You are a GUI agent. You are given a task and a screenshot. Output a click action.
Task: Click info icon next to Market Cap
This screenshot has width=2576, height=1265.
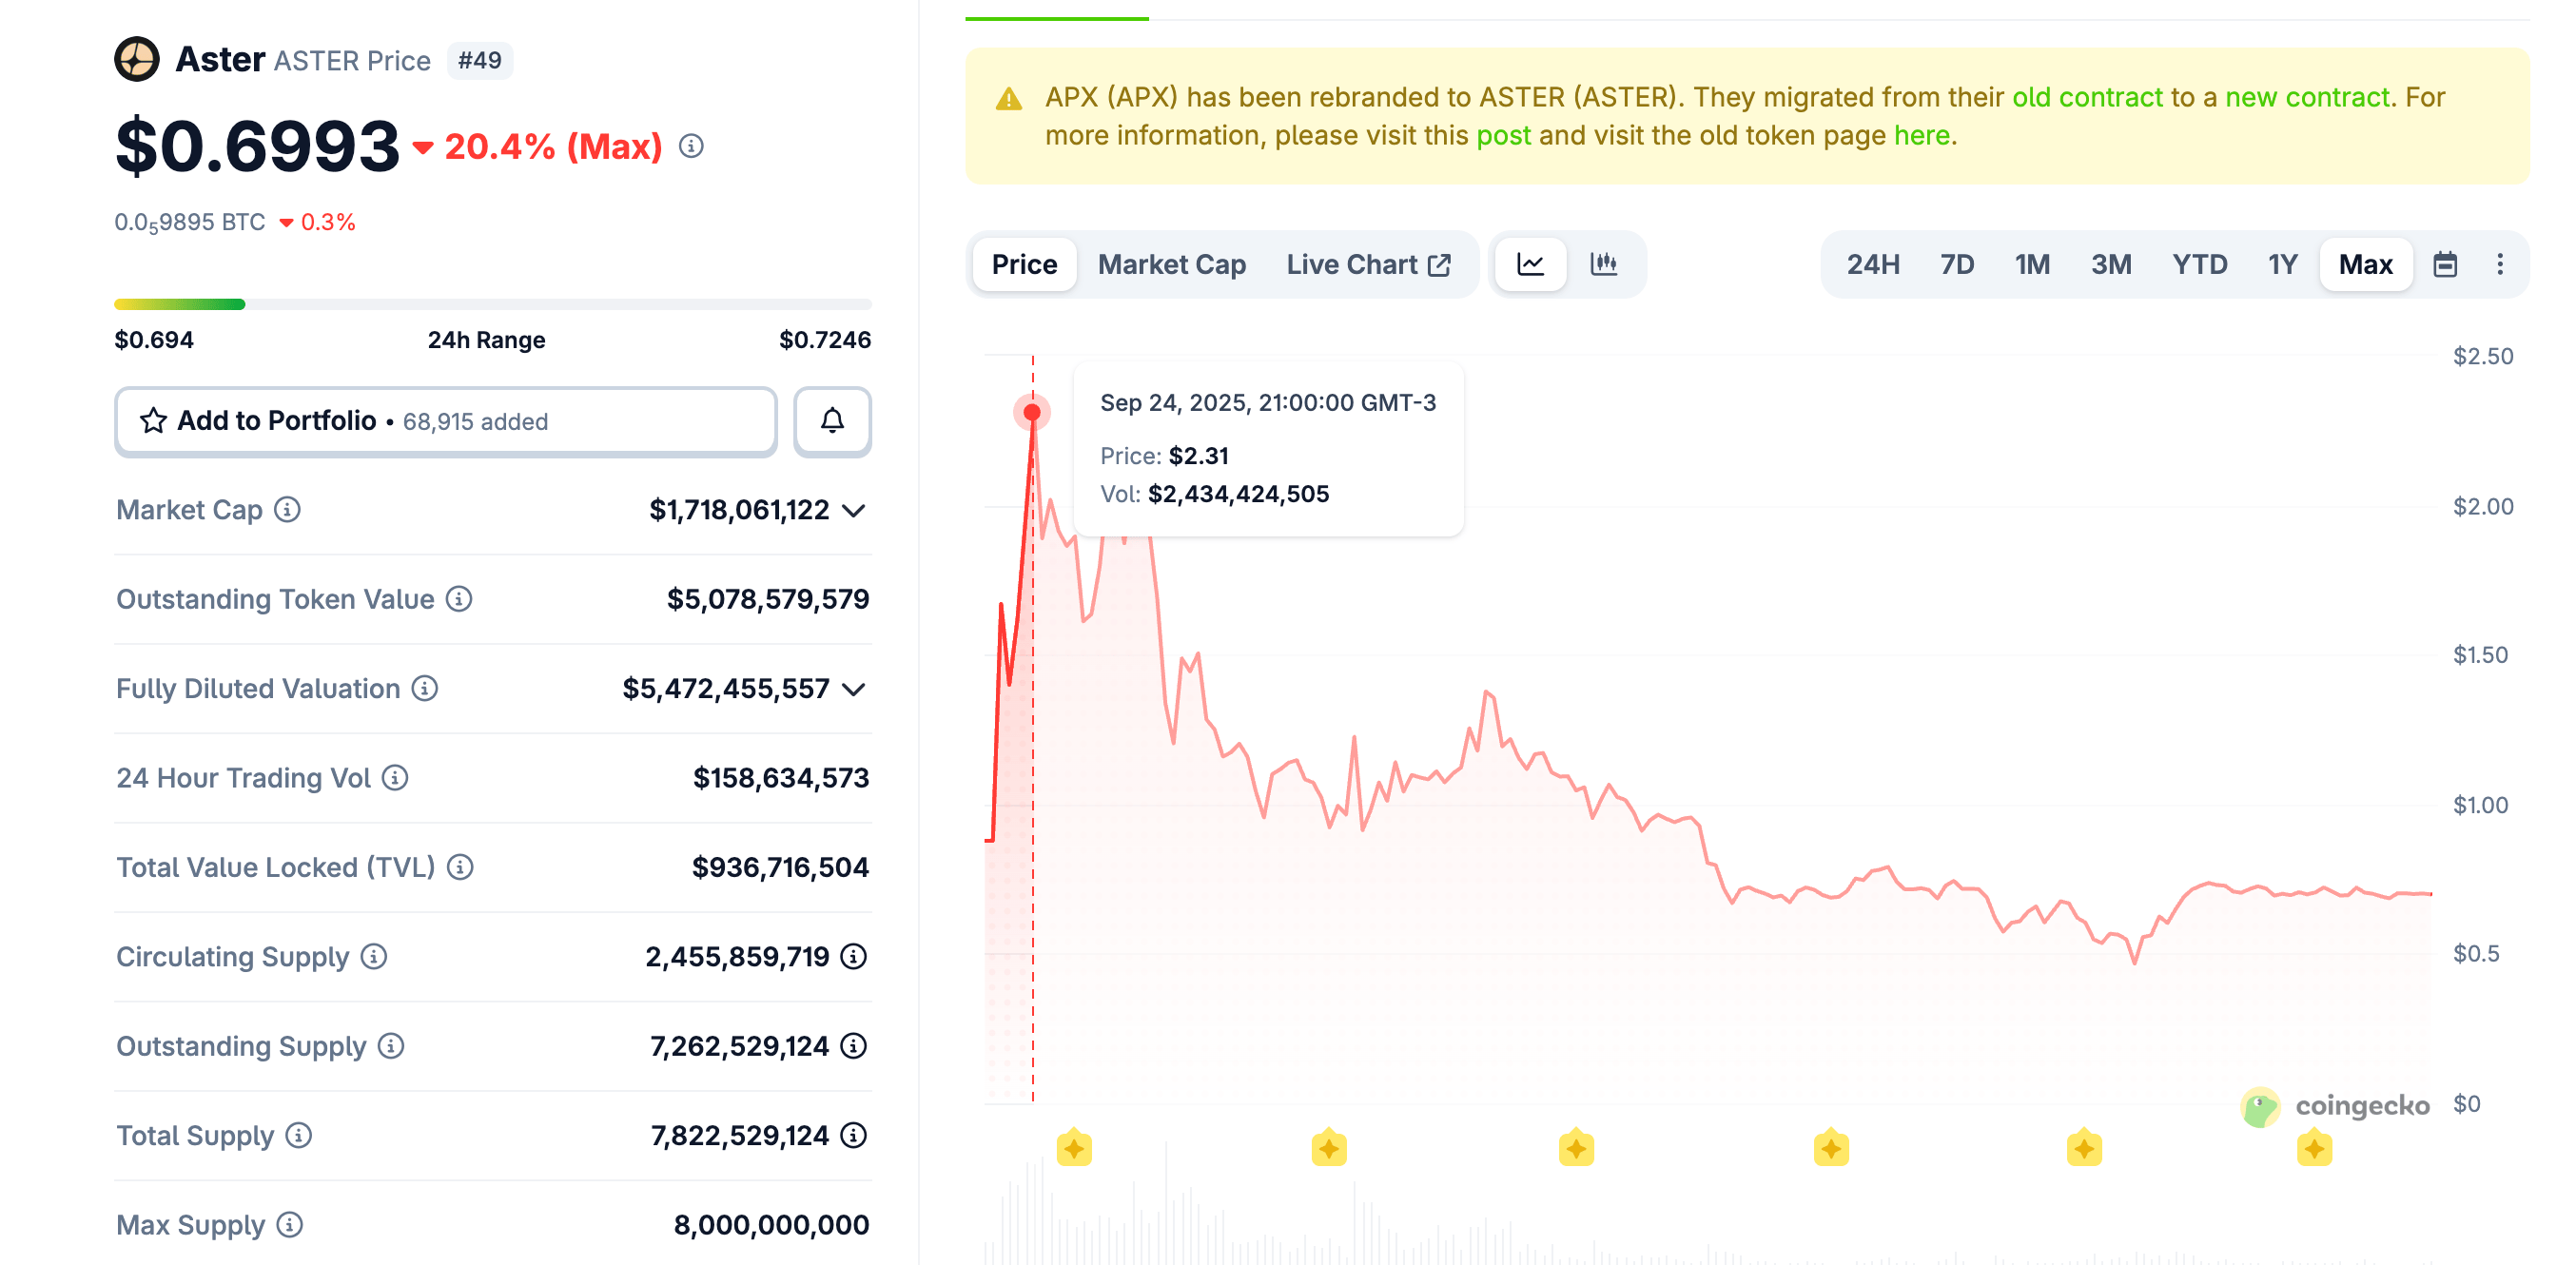click(x=287, y=510)
